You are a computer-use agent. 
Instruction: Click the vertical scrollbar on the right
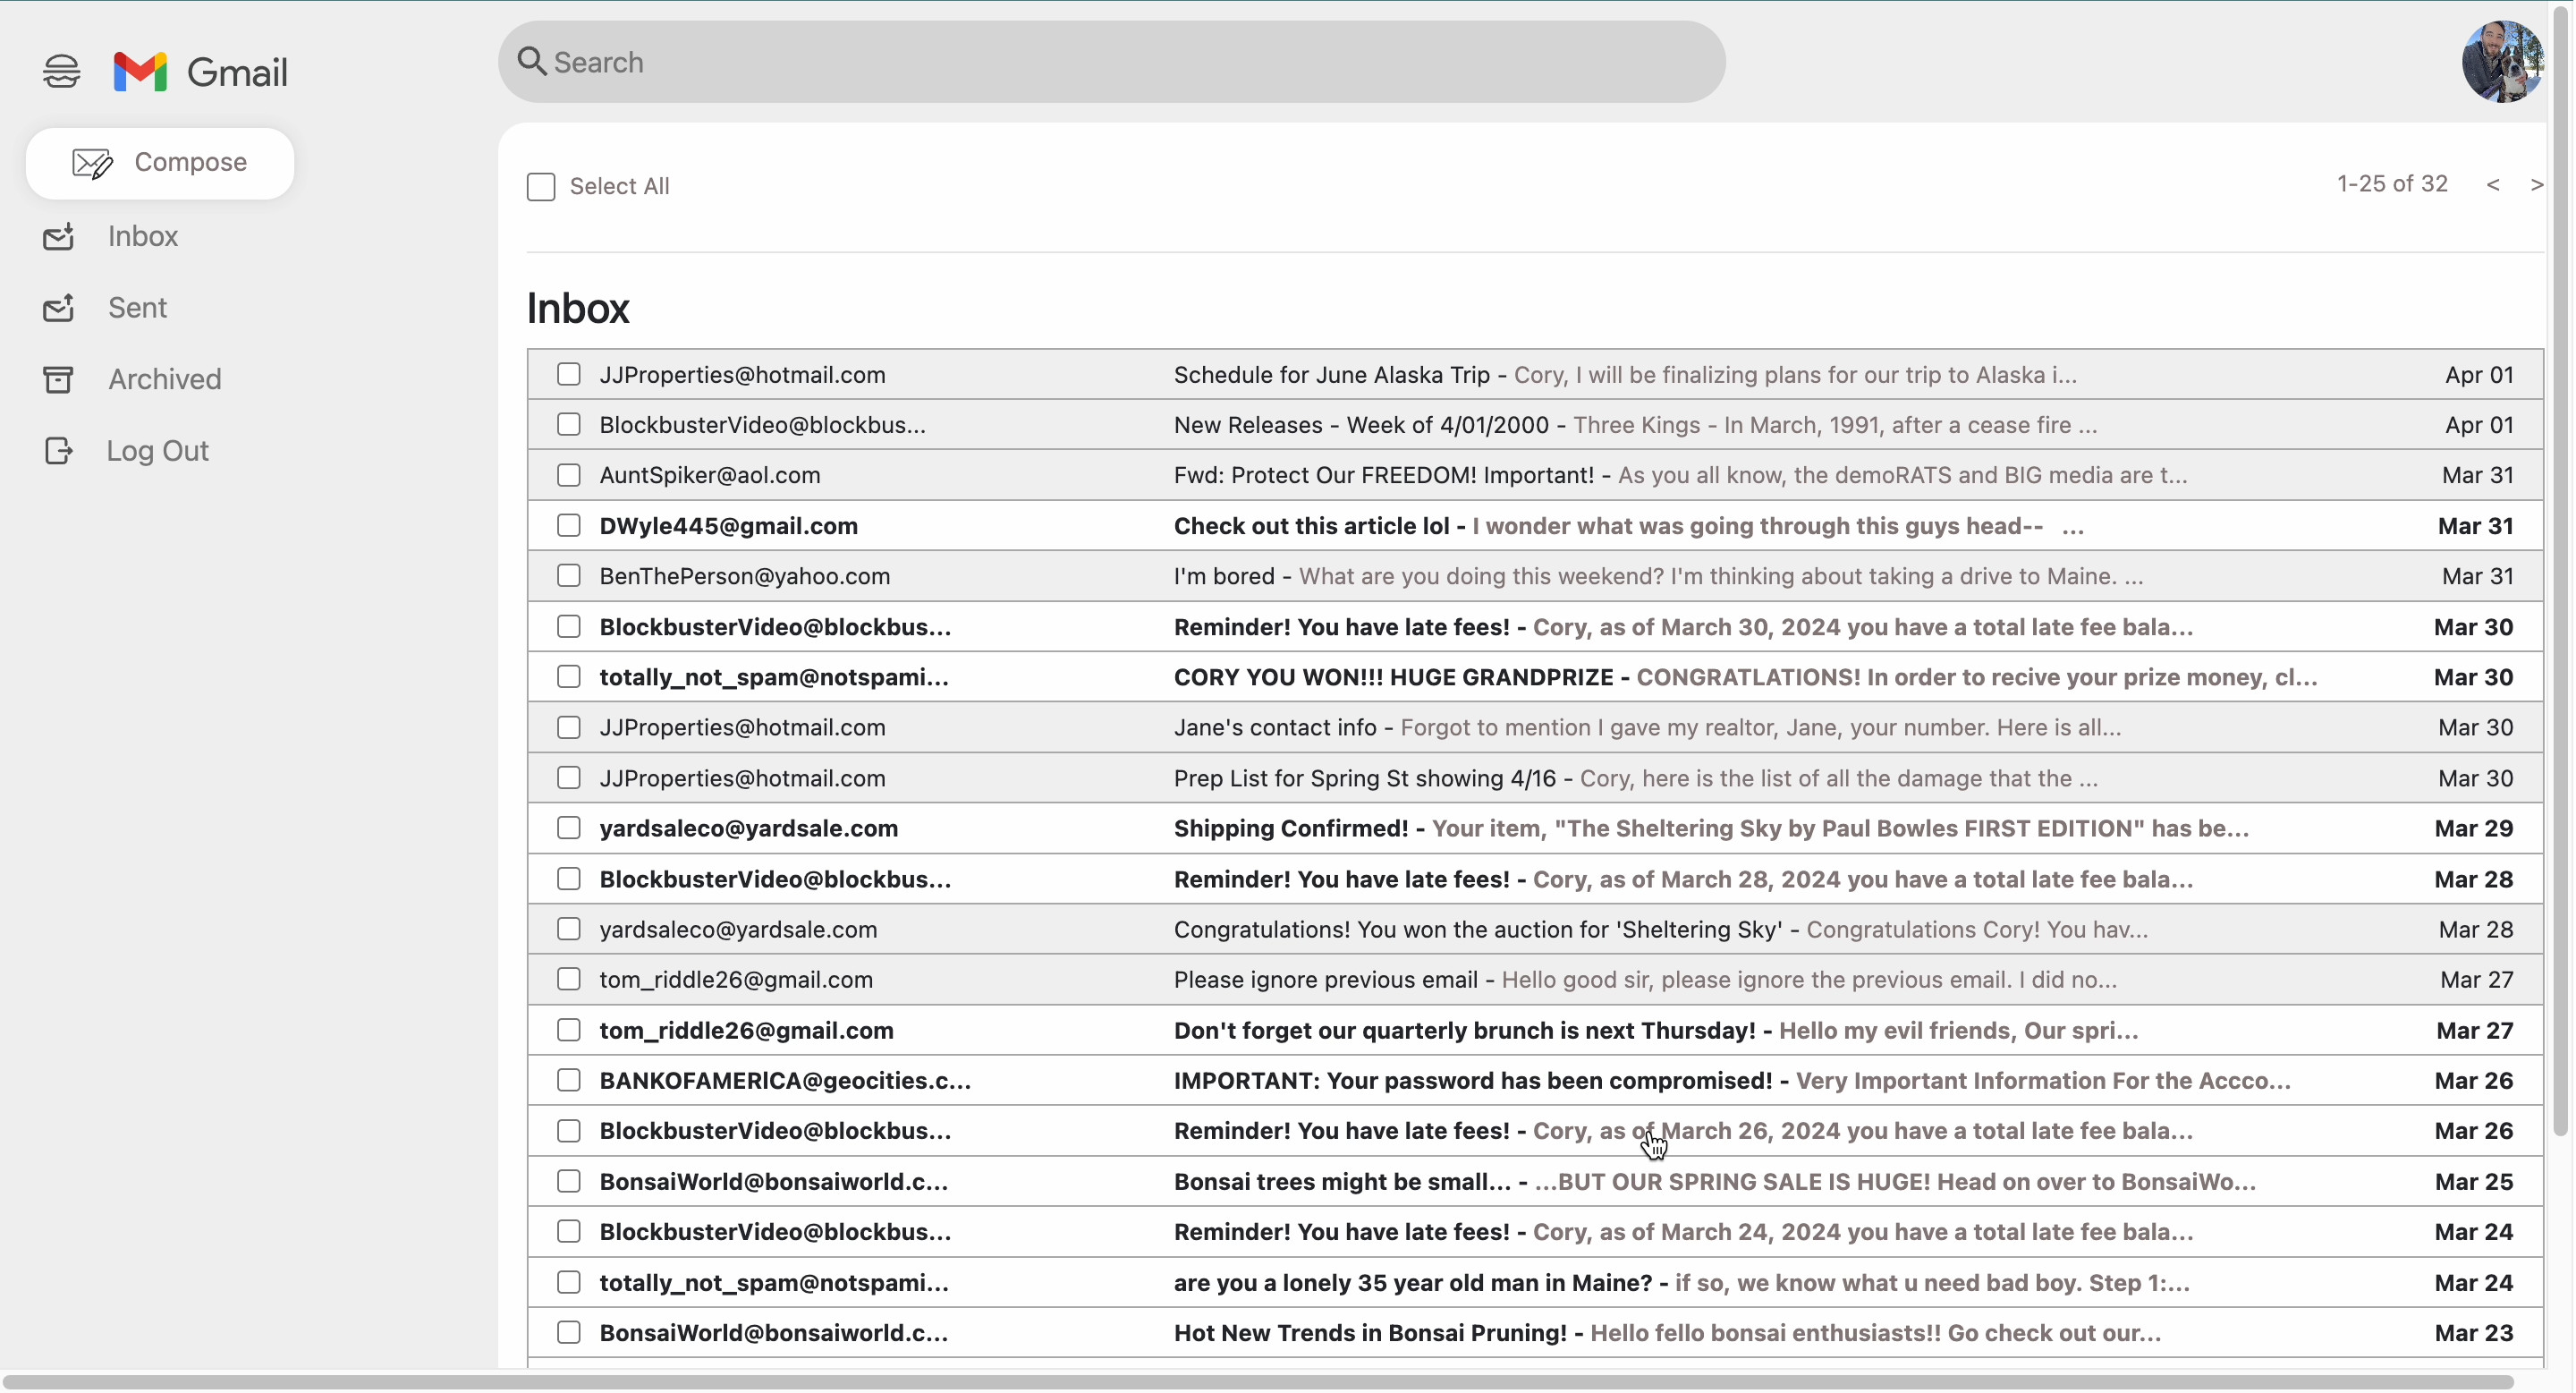2560,570
